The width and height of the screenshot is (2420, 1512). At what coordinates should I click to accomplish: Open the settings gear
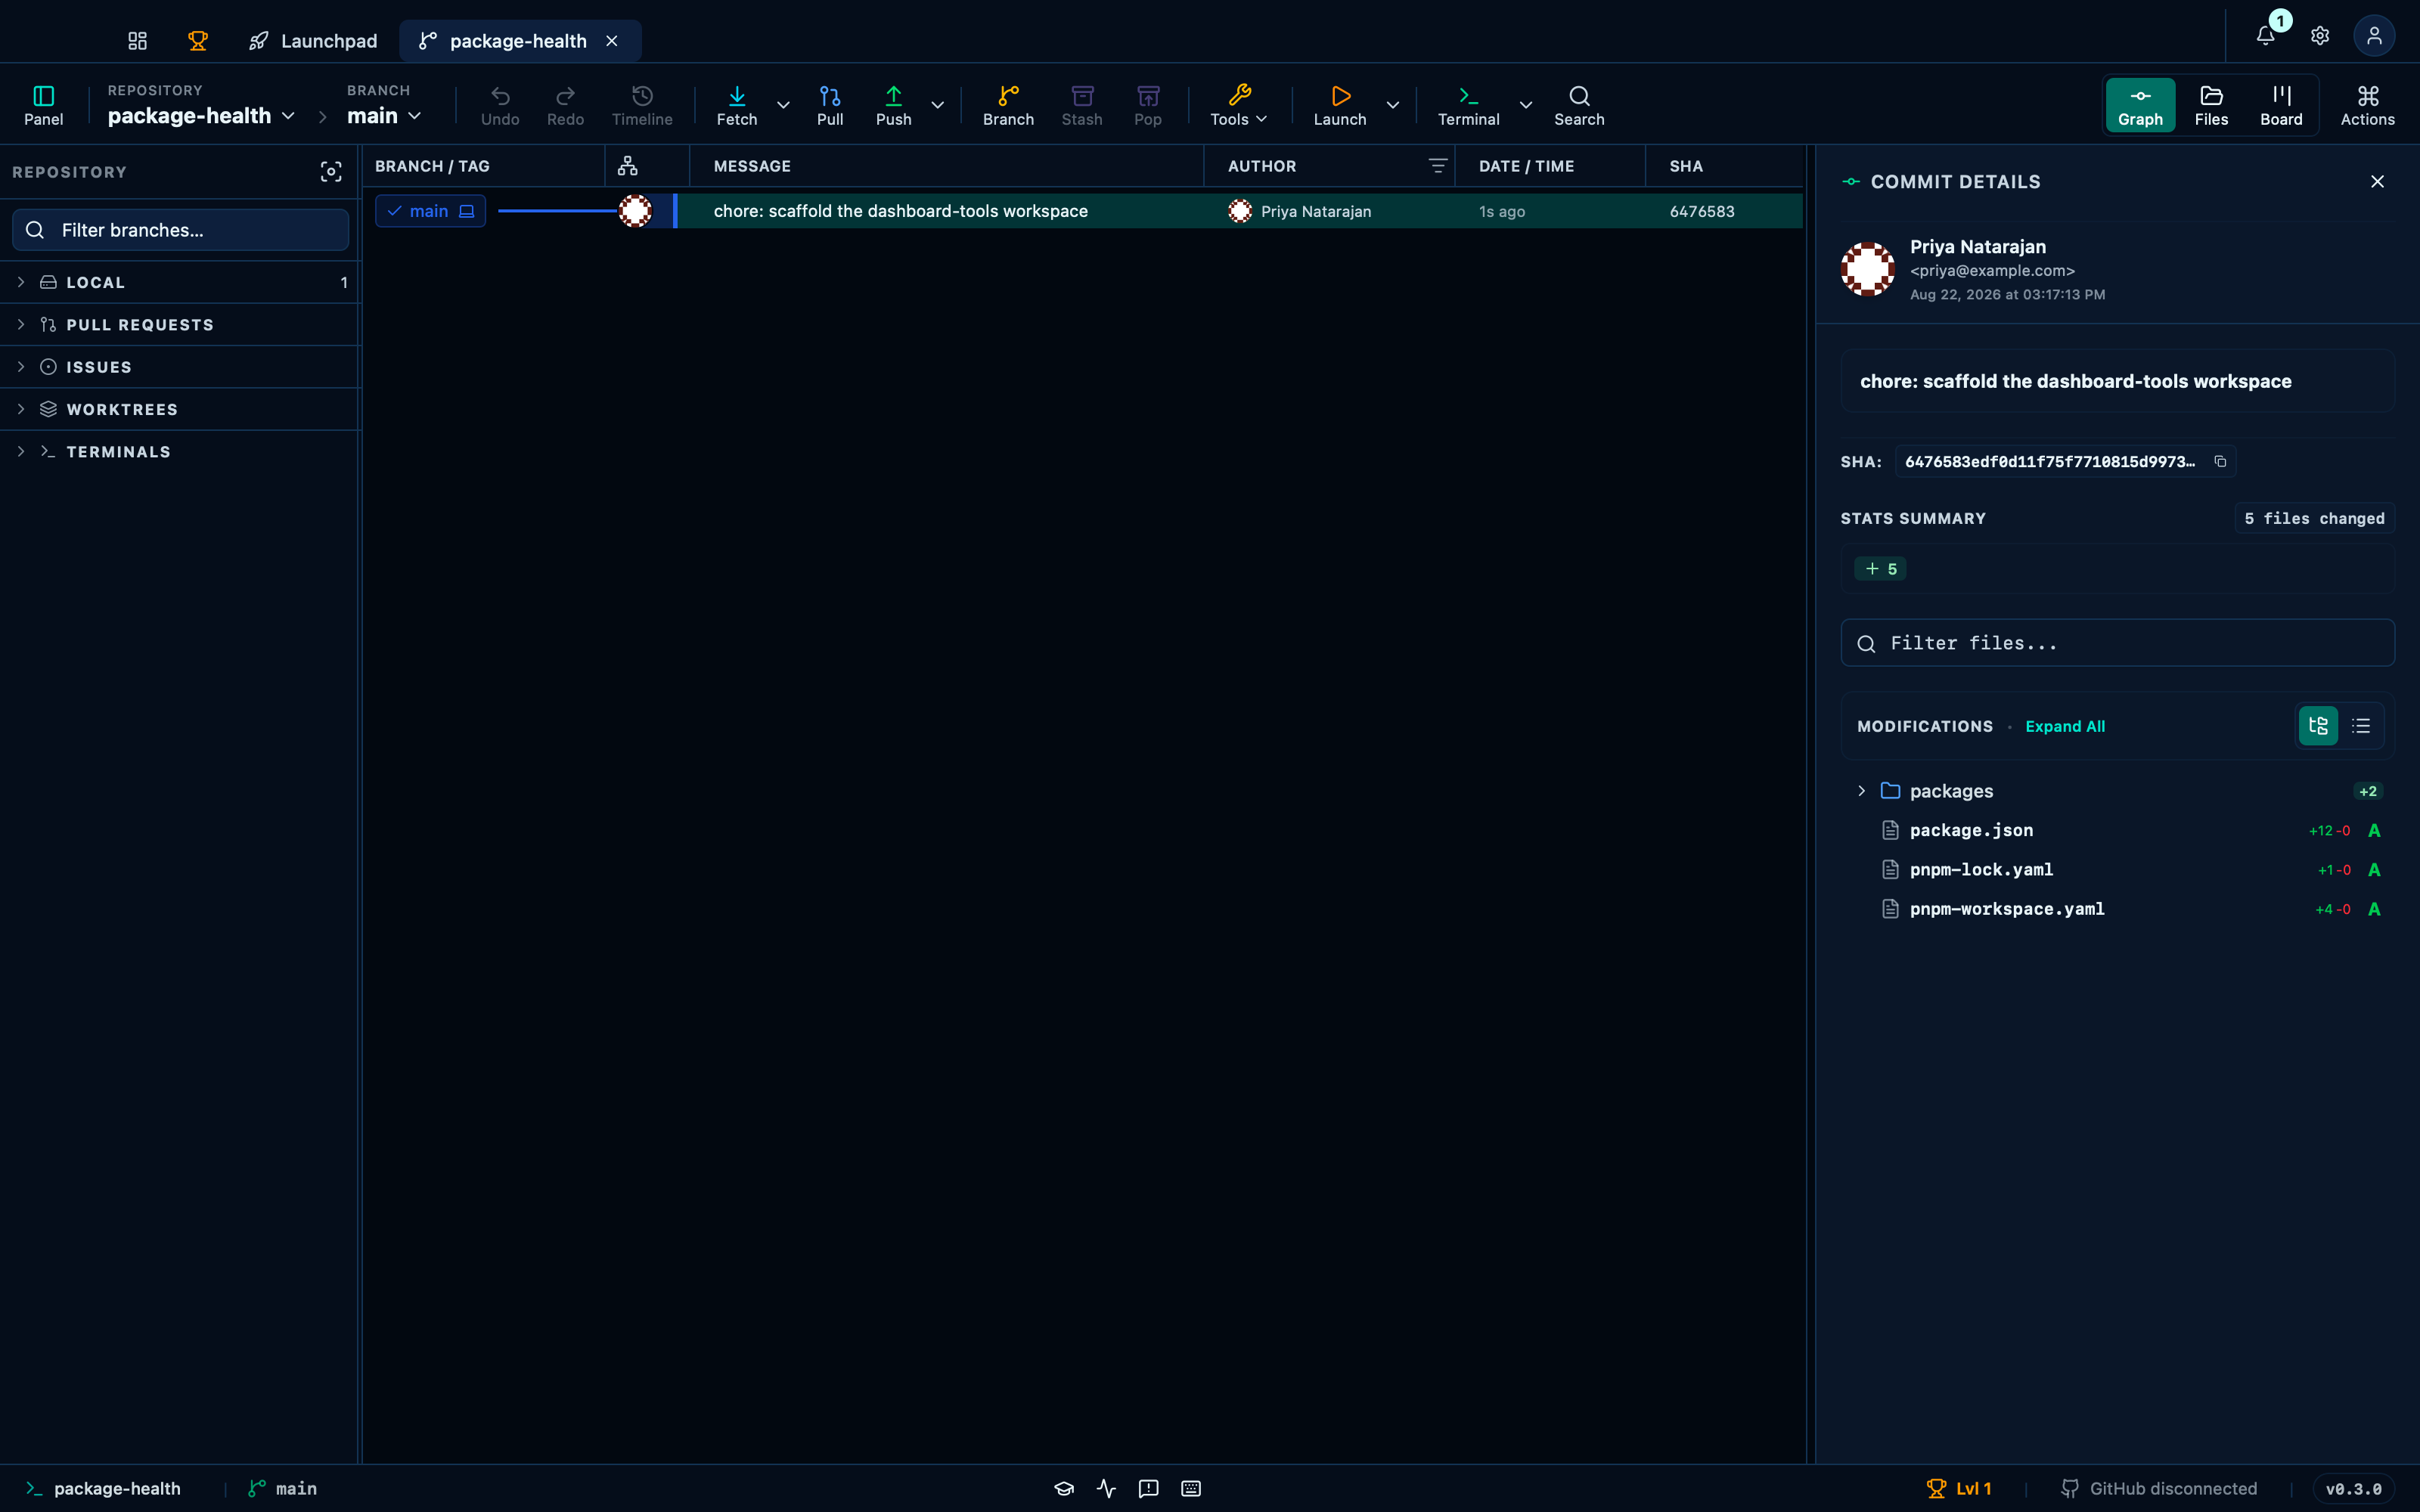point(2320,36)
